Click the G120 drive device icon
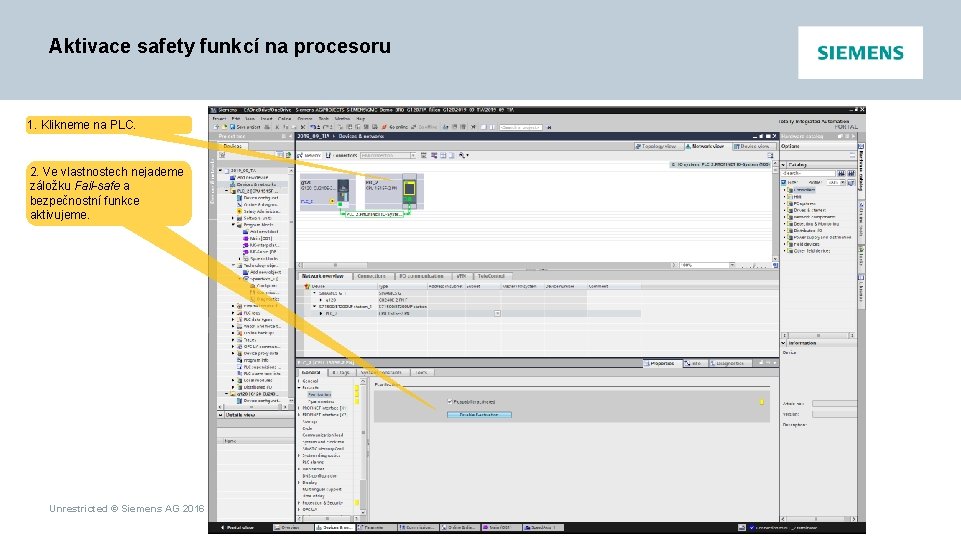This screenshot has height=540, width=961. 342,191
